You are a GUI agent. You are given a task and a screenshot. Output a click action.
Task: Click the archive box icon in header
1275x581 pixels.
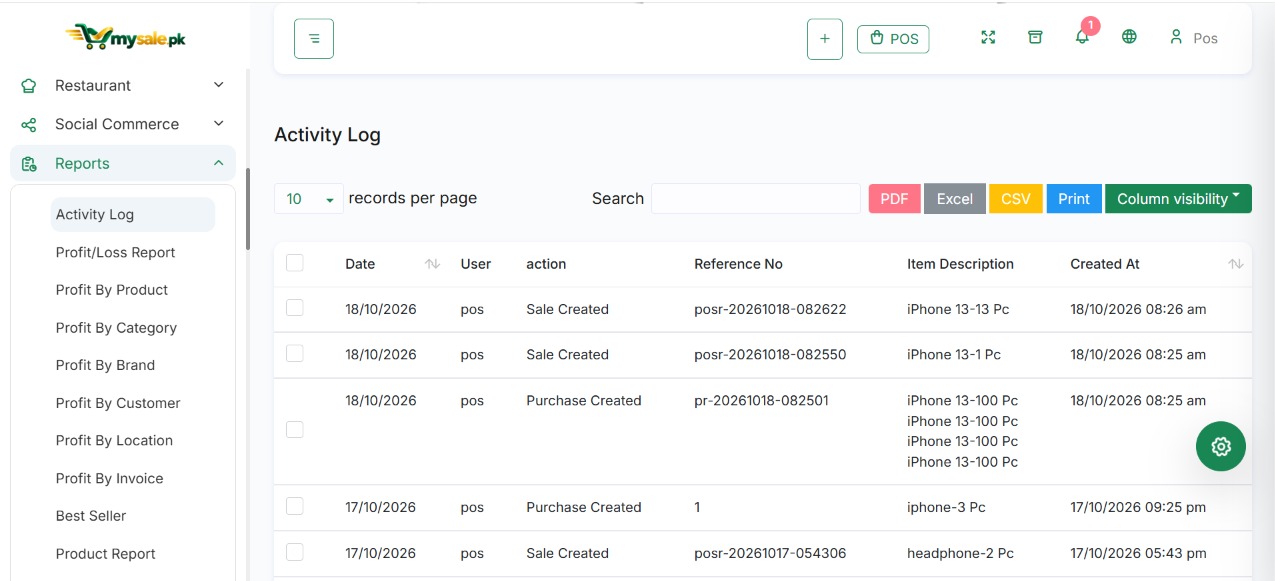(1035, 37)
